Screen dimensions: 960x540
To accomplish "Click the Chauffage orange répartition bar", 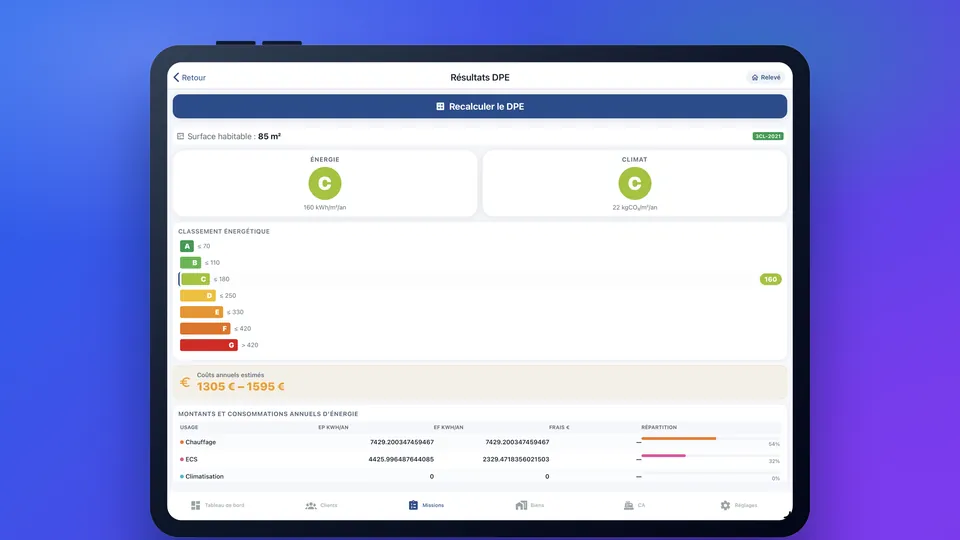I will pos(678,438).
